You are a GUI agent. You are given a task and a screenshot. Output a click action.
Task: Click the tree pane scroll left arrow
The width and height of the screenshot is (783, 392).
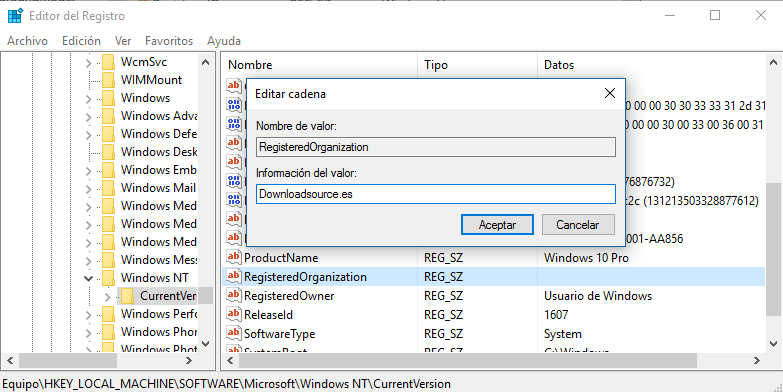coord(10,360)
